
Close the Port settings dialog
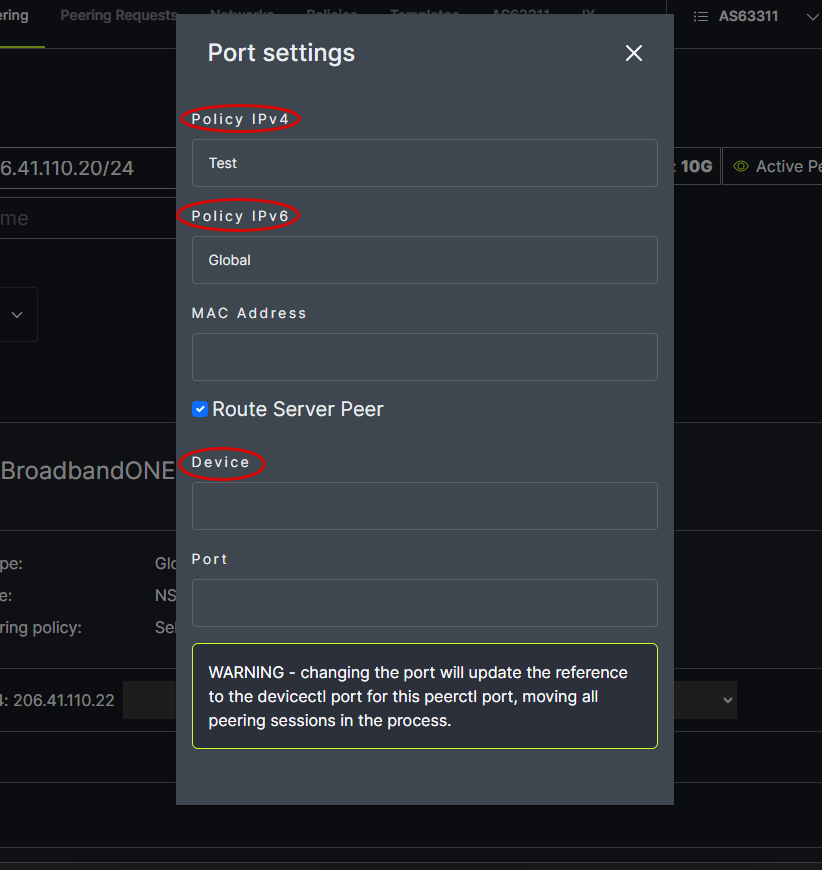click(633, 53)
